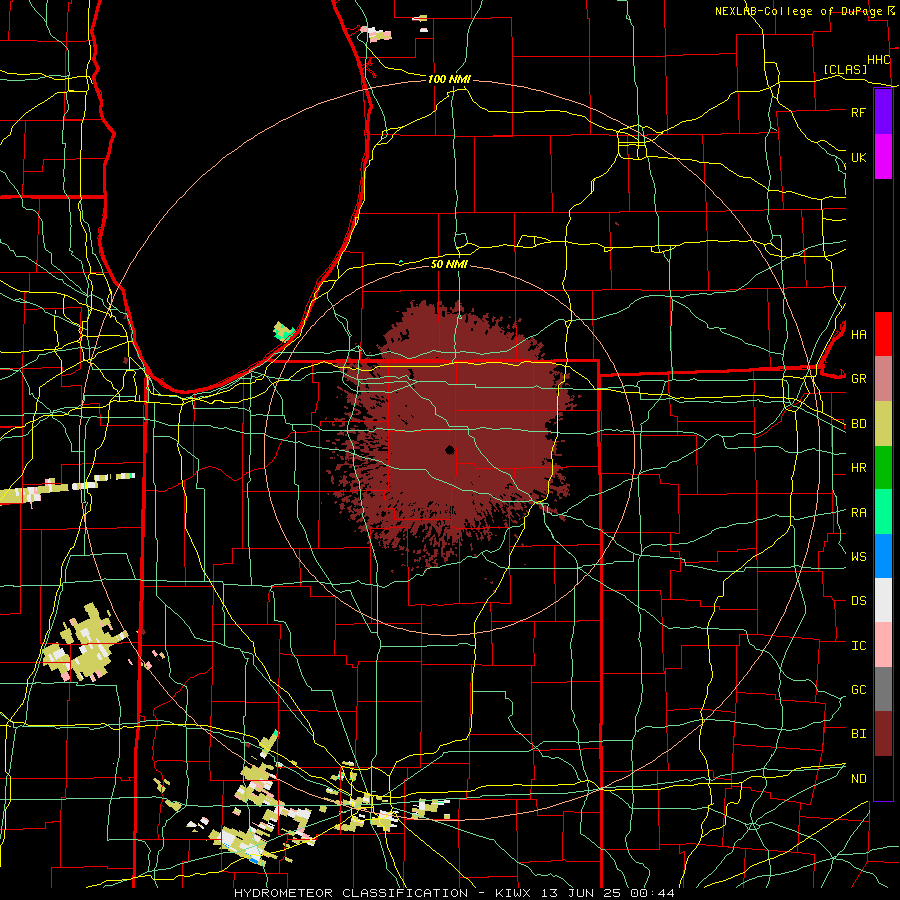Select the WS blue legend swatch

[x=883, y=556]
